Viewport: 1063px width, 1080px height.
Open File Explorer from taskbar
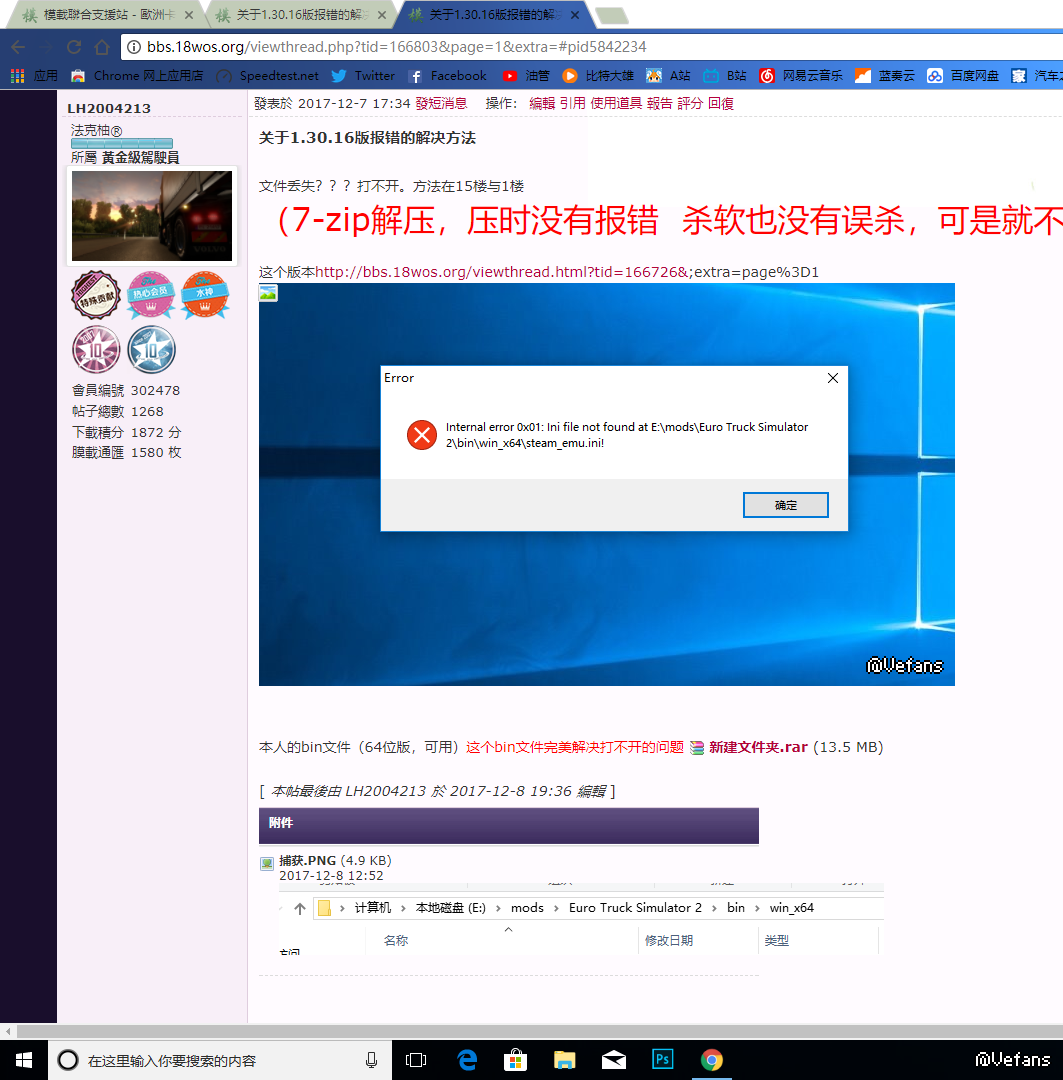point(564,1060)
